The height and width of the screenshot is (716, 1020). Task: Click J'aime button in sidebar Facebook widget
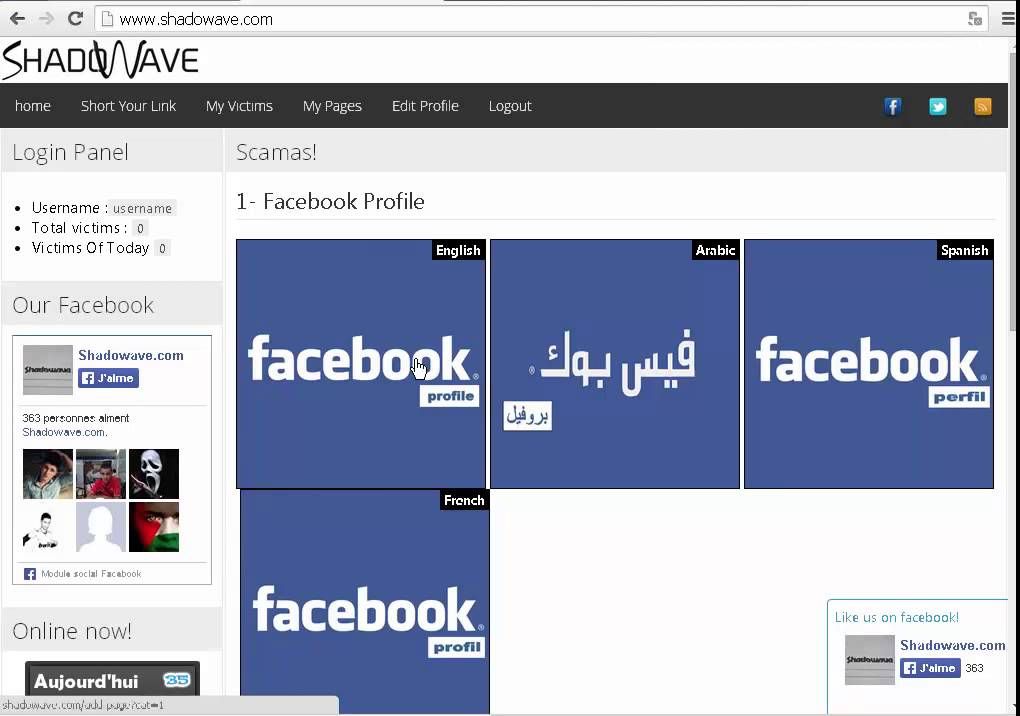click(108, 378)
